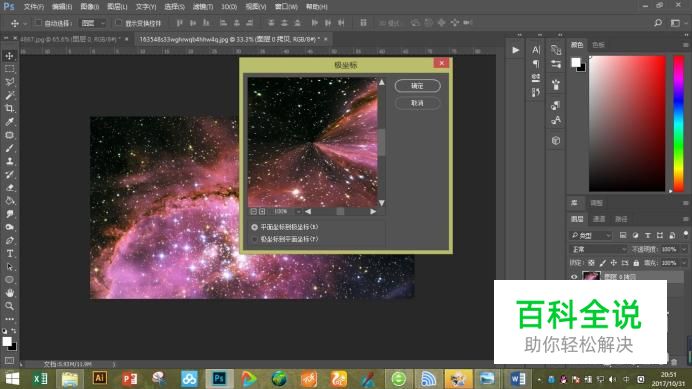Screen dimensions: 692x389
Task: Click foreground color swatch in Color panel
Action: click(x=575, y=62)
